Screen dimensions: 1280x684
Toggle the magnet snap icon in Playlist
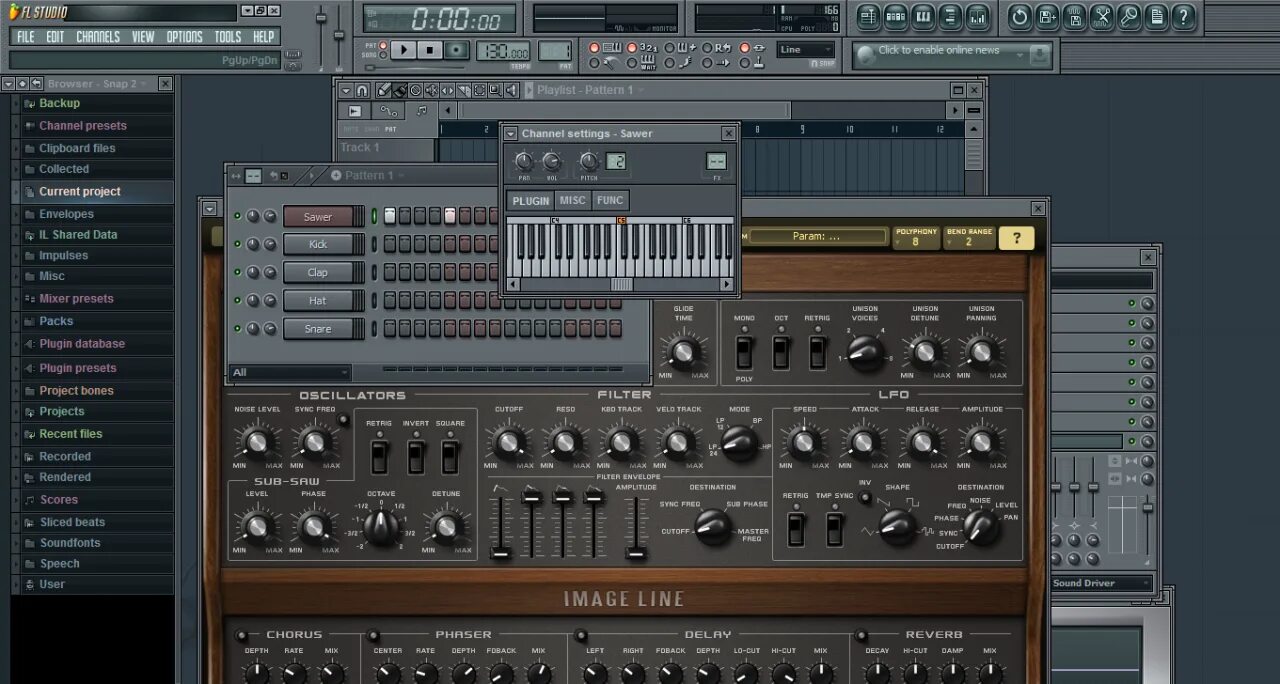click(x=362, y=90)
